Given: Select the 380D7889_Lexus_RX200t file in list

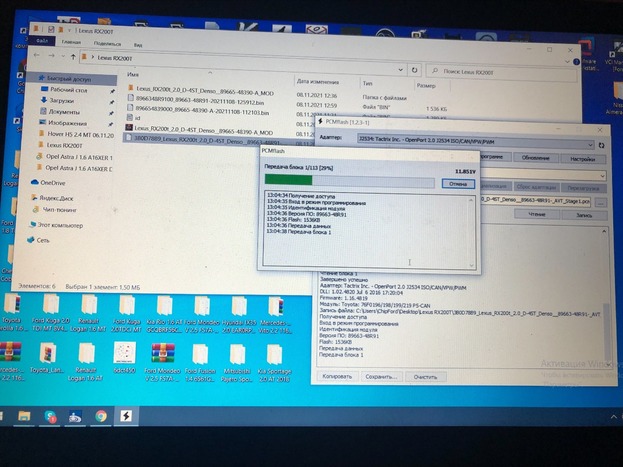Looking at the screenshot, I should (190, 138).
